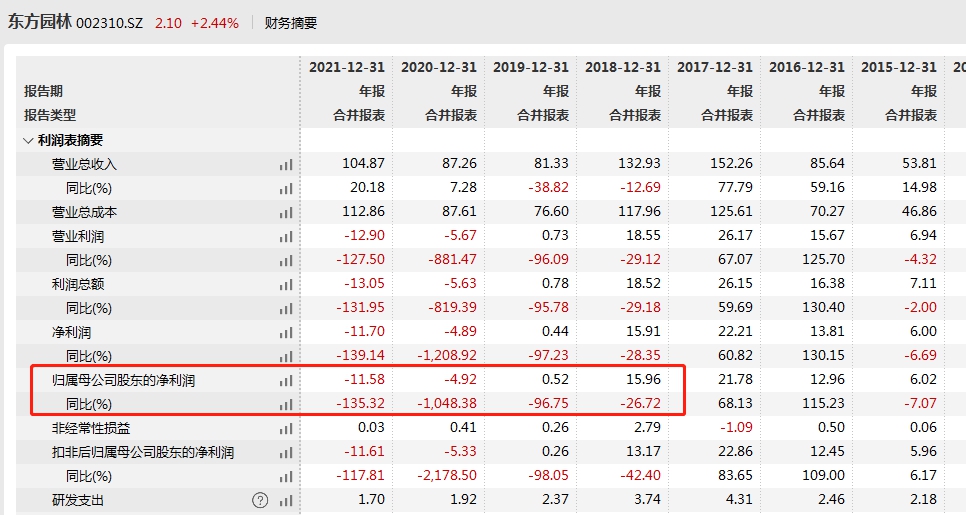Click the 104.87 revenue cell
The height and width of the screenshot is (515, 966).
[363, 163]
